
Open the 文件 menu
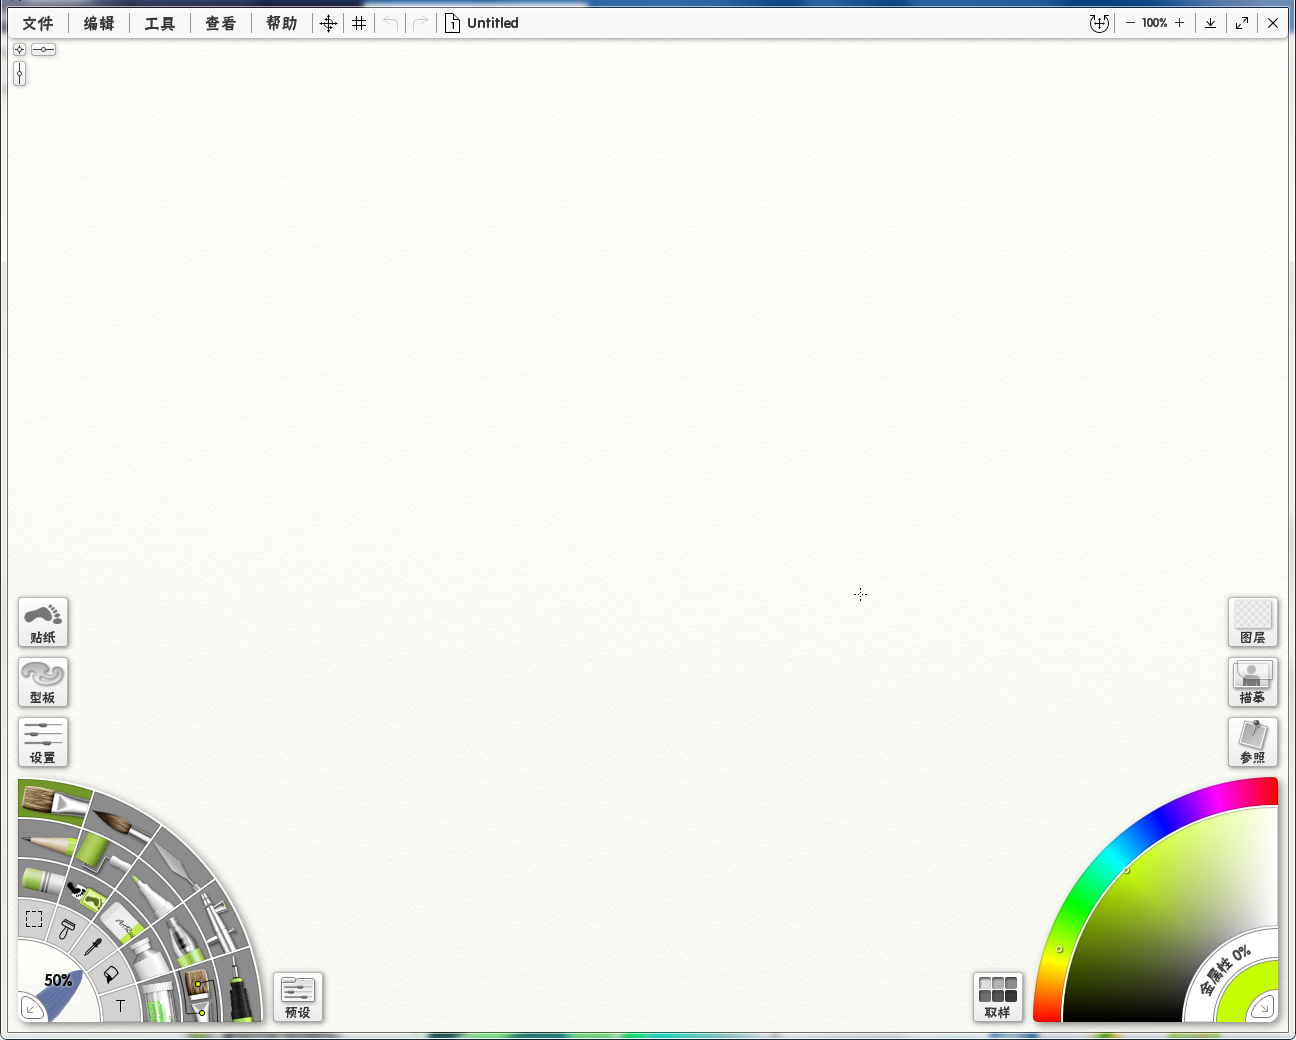click(38, 22)
